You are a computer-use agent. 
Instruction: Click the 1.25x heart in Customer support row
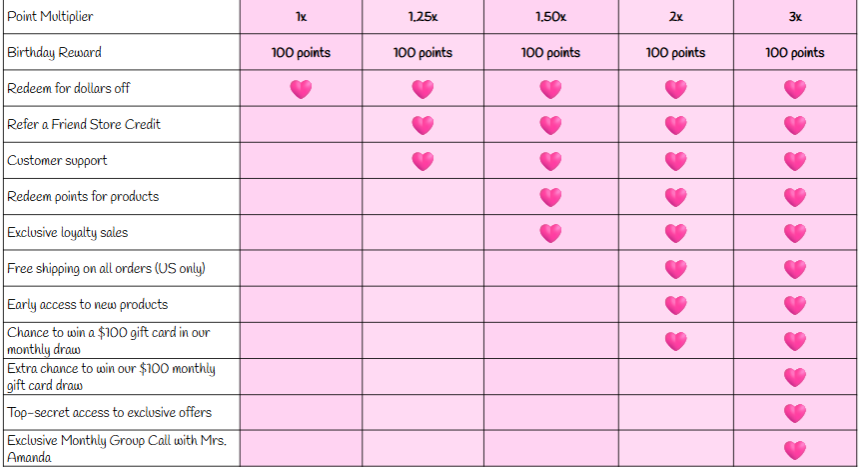point(423,161)
